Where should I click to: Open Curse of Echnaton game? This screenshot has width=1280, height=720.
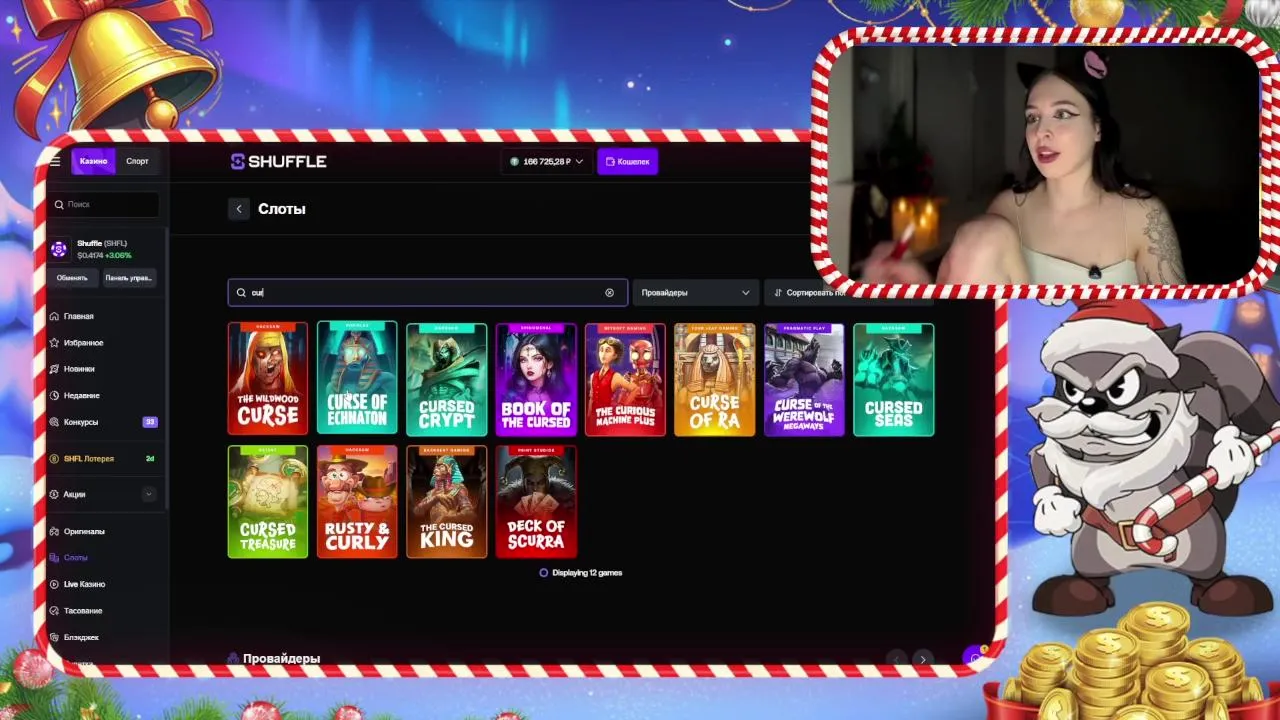tap(357, 379)
